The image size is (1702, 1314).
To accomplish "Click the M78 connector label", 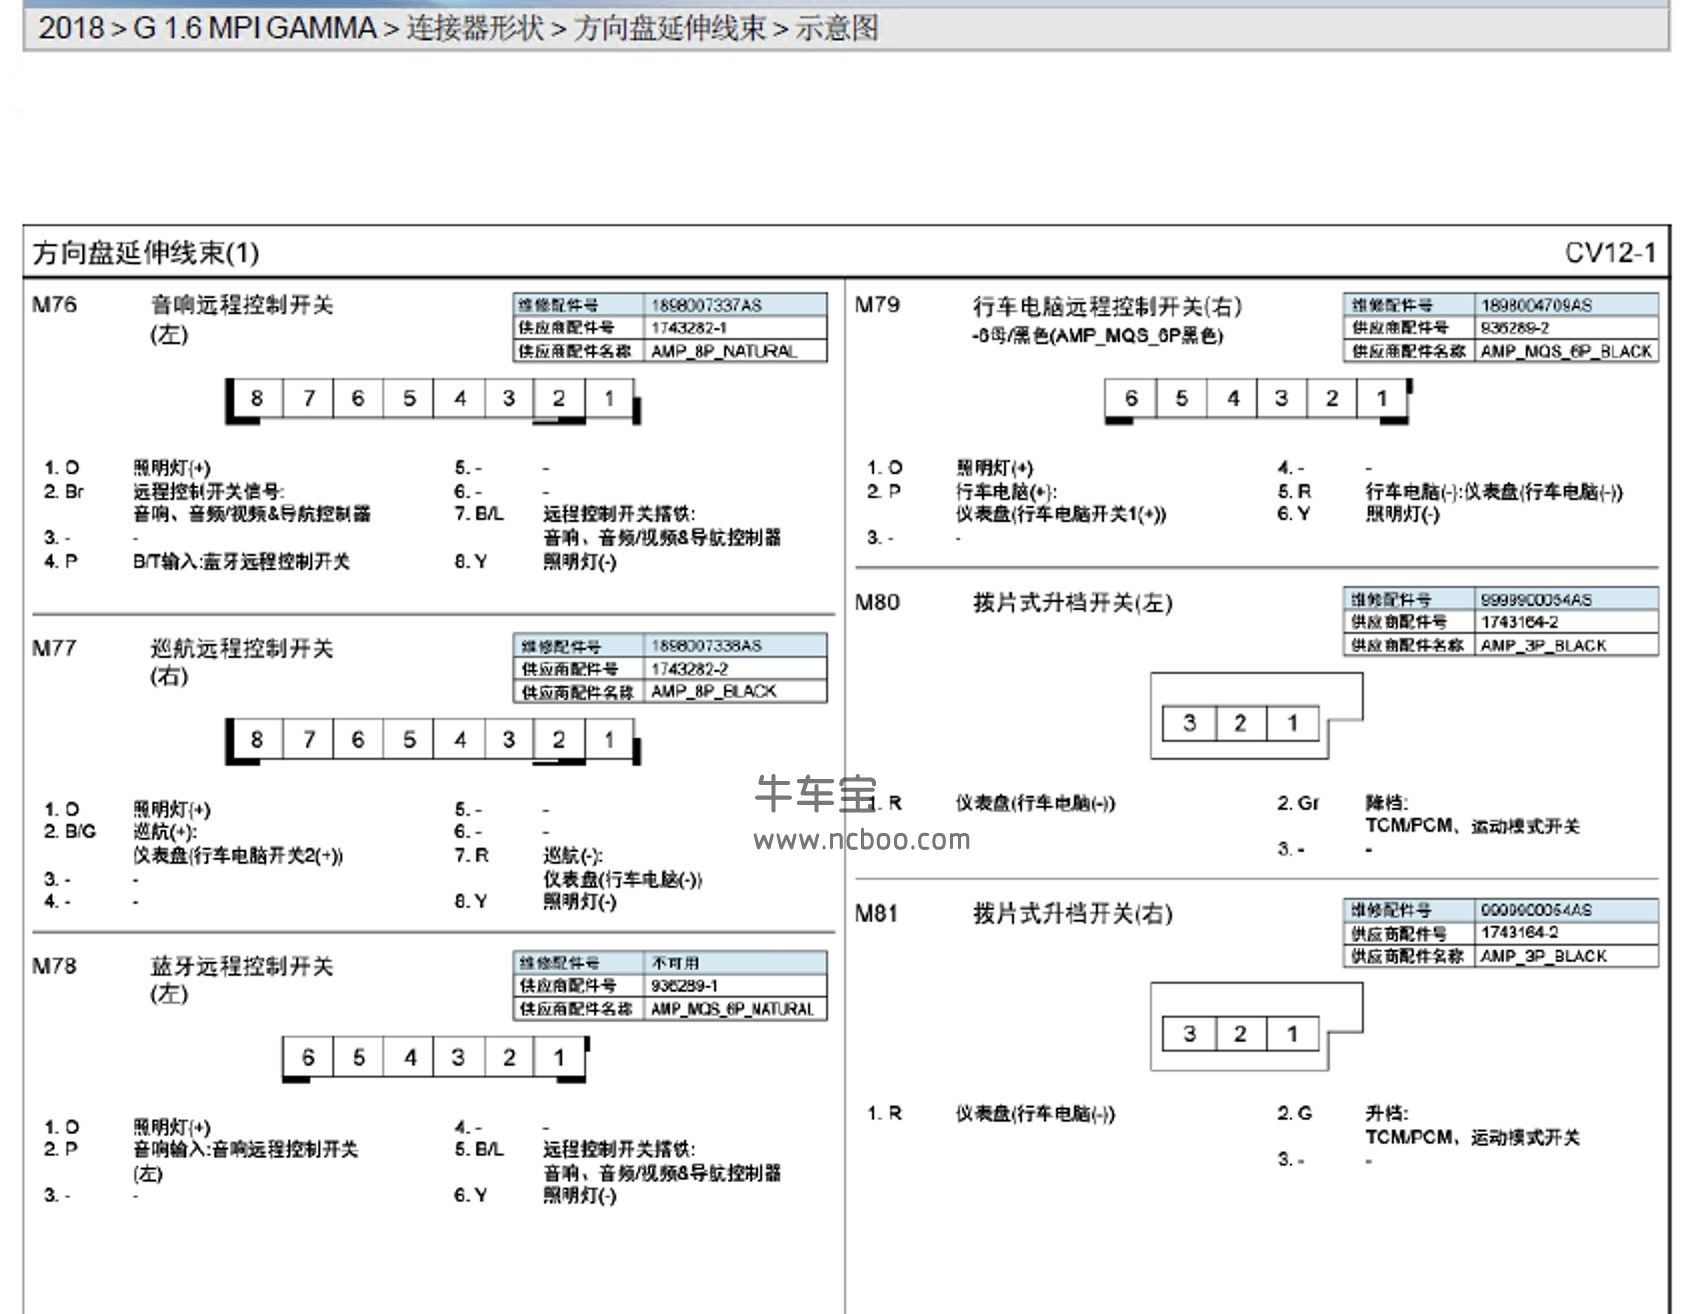I will pos(54,966).
